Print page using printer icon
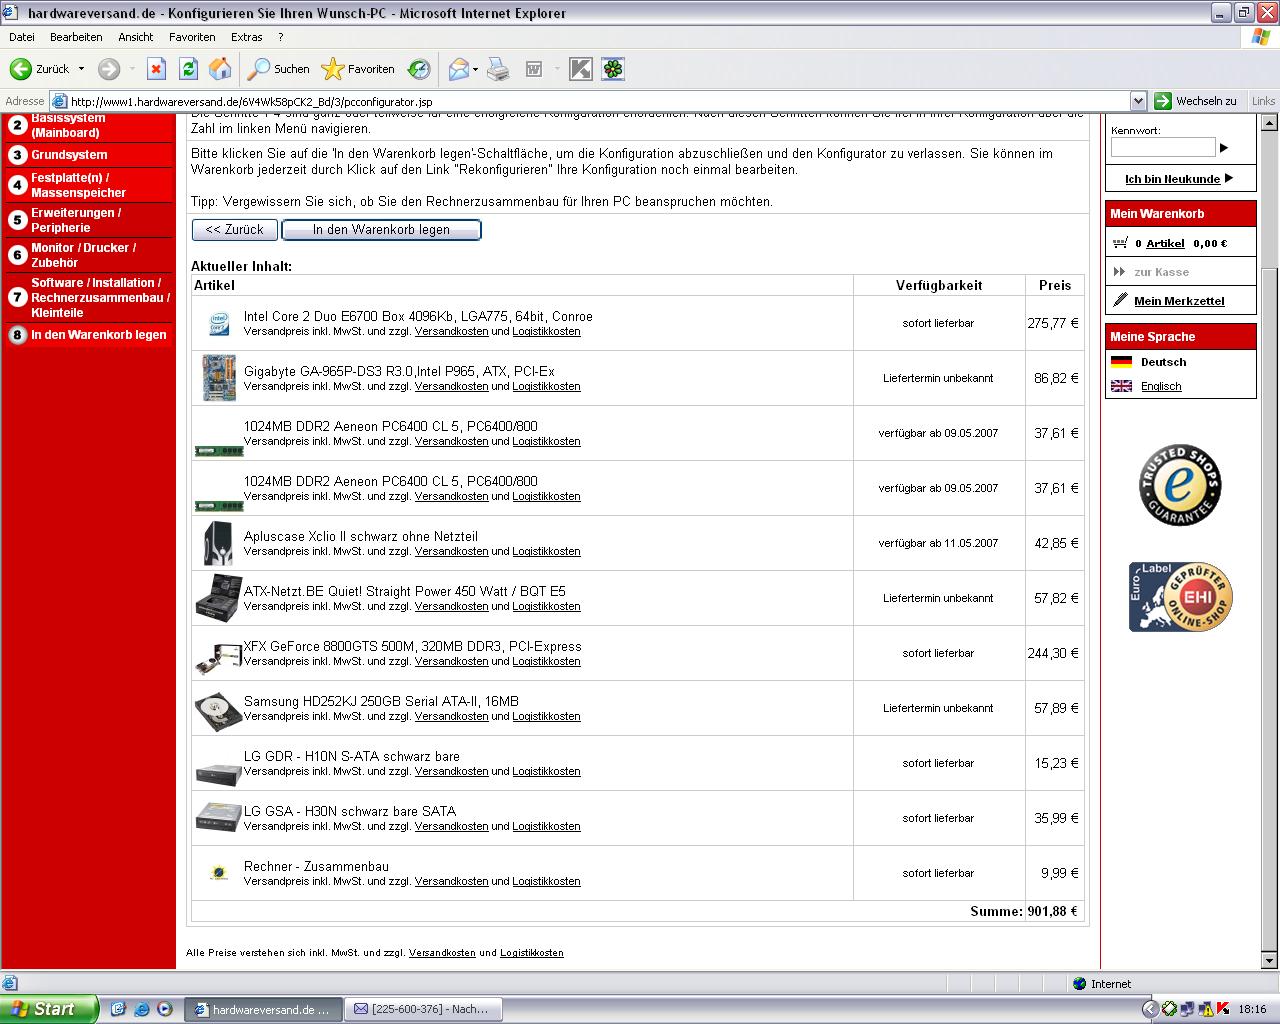Screen dimensions: 1280x1024 [x=498, y=69]
